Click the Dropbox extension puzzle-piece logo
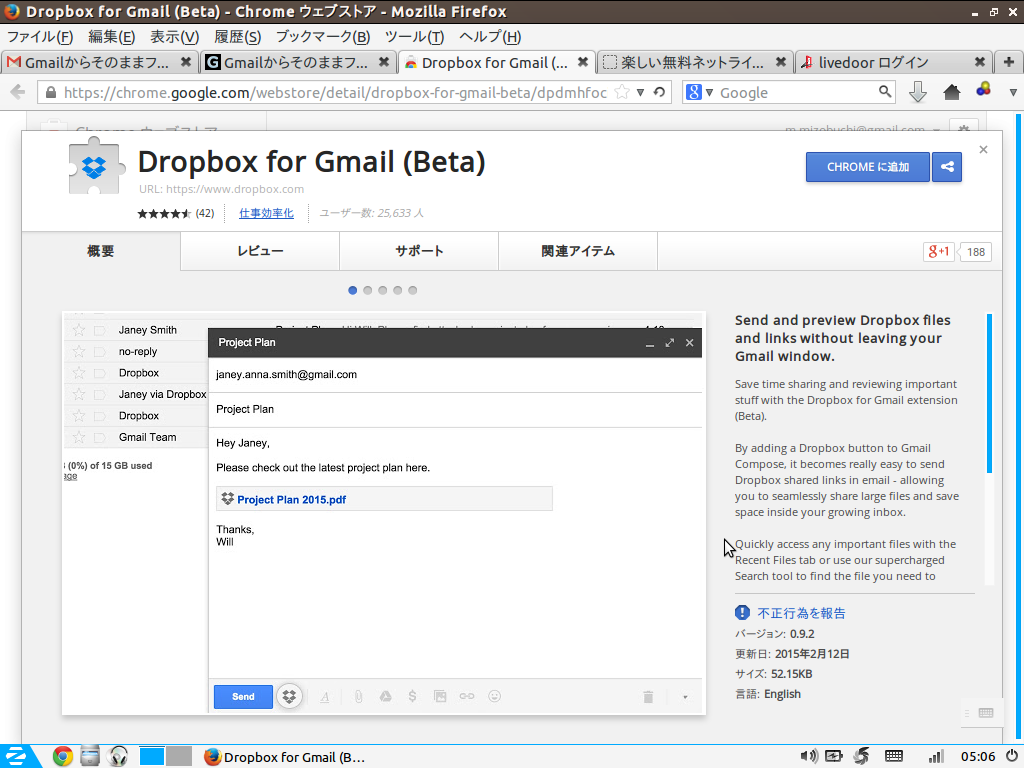The width and height of the screenshot is (1024, 768). tap(95, 166)
